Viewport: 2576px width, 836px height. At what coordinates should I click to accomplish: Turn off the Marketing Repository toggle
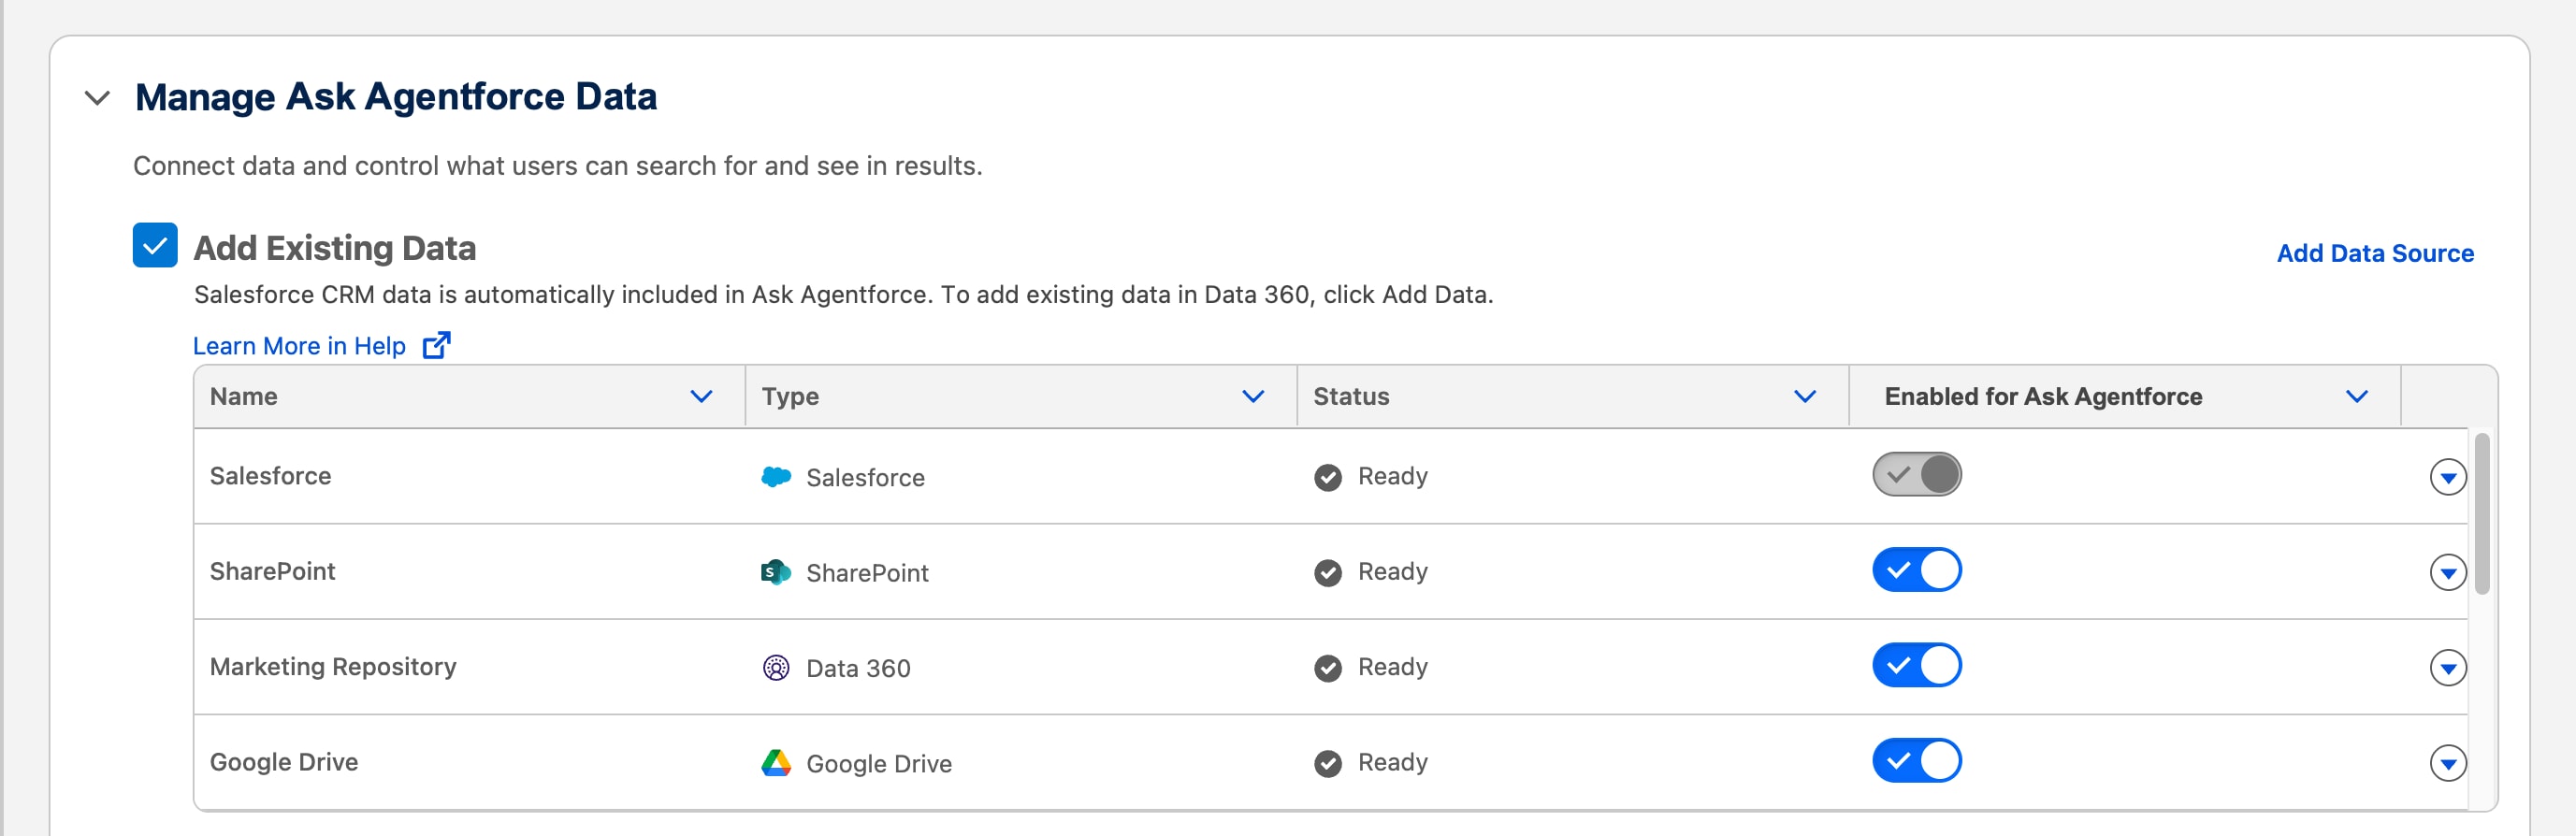1917,666
